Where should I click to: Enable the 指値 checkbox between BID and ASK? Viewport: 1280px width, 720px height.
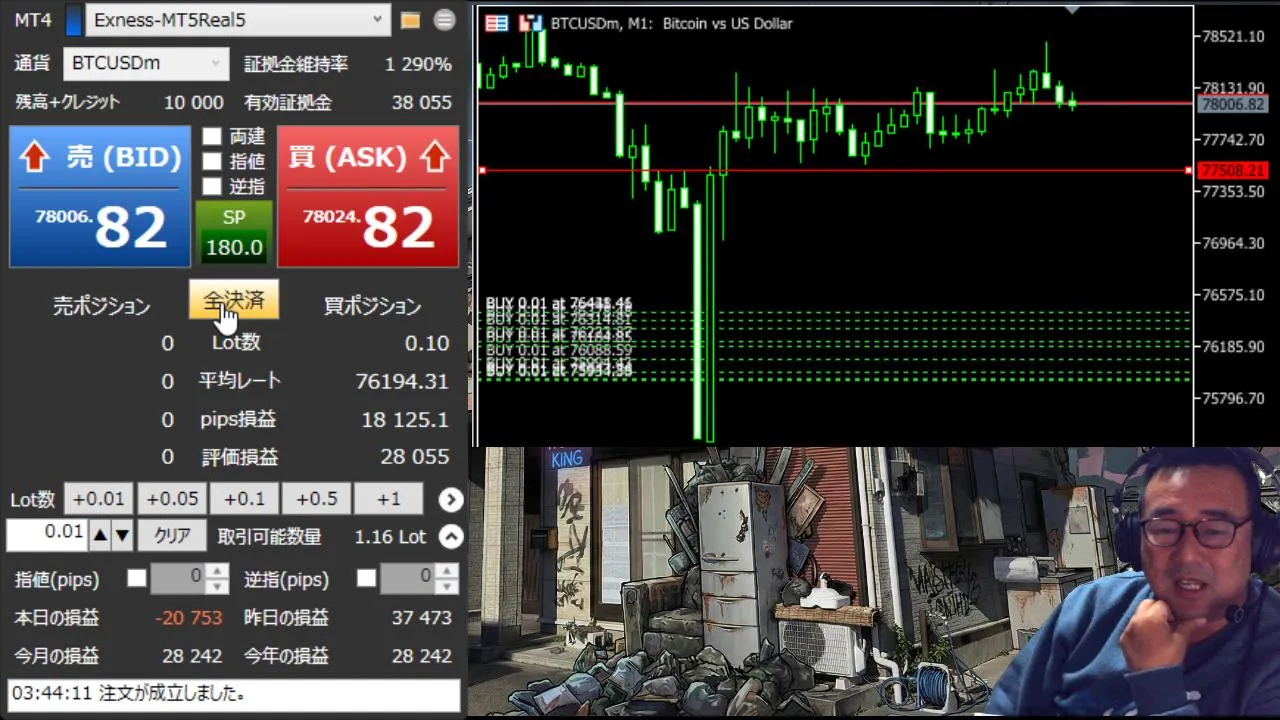point(212,161)
